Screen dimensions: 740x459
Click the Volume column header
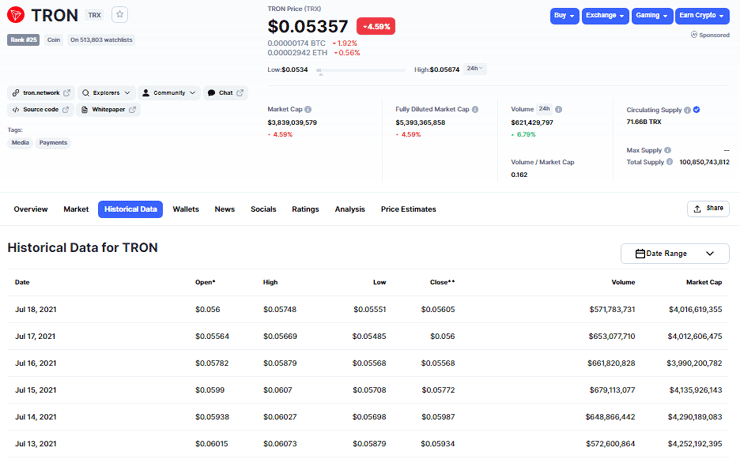[x=623, y=282]
